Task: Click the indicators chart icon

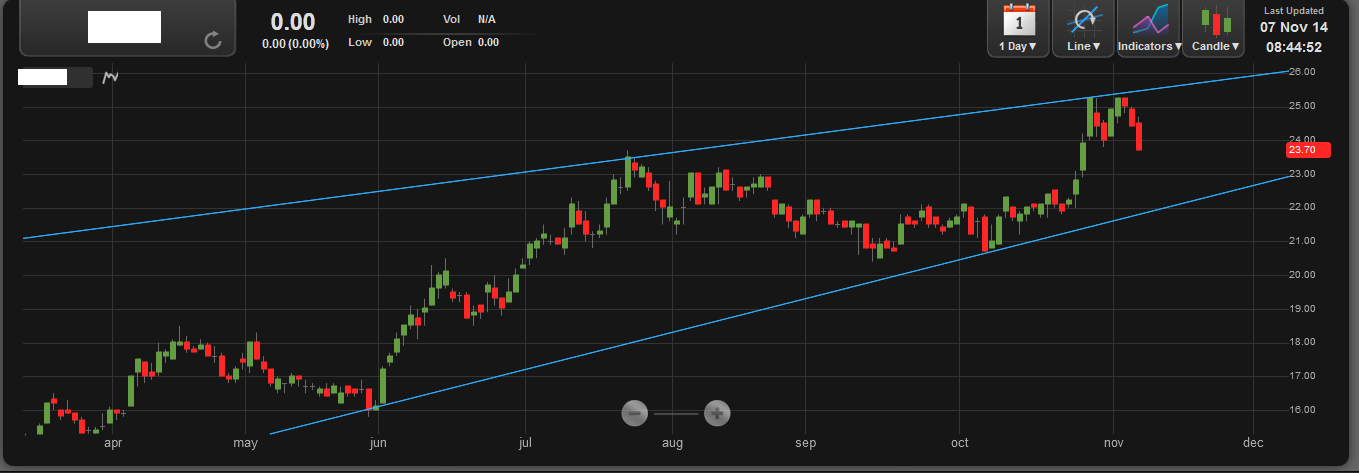Action: pyautogui.click(x=1149, y=20)
